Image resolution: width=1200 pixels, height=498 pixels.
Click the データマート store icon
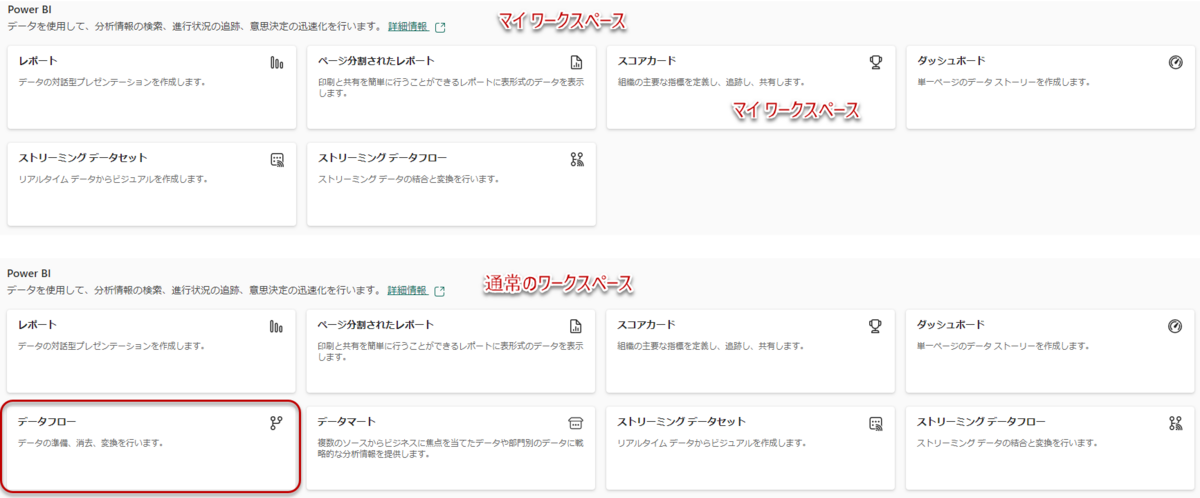576,423
